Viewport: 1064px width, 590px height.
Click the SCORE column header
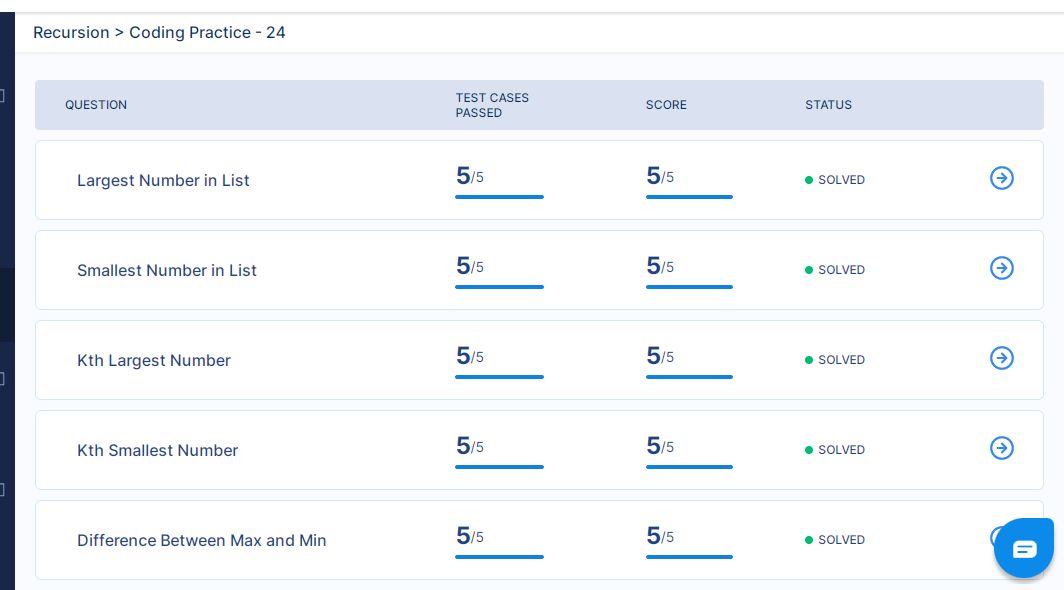(666, 105)
